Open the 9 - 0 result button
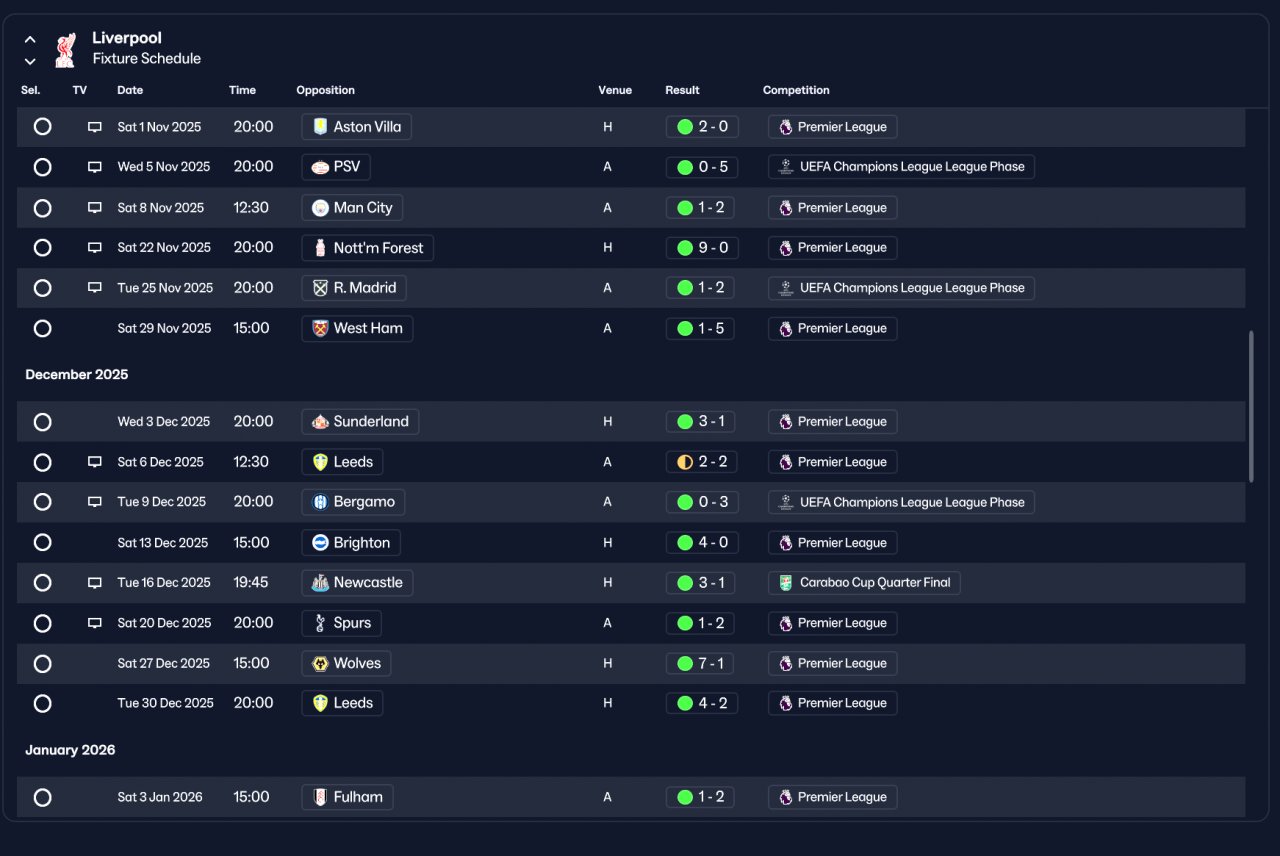The image size is (1280, 856). coord(702,248)
